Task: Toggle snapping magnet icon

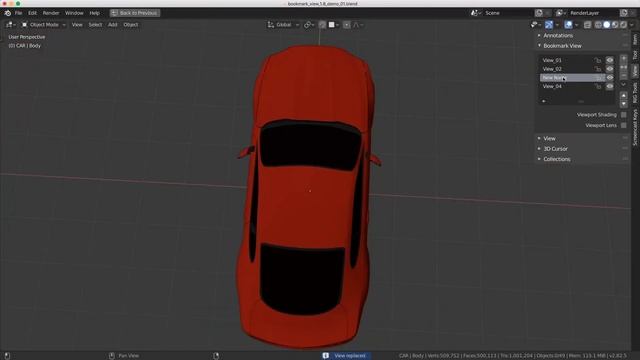Action: (x=322, y=25)
